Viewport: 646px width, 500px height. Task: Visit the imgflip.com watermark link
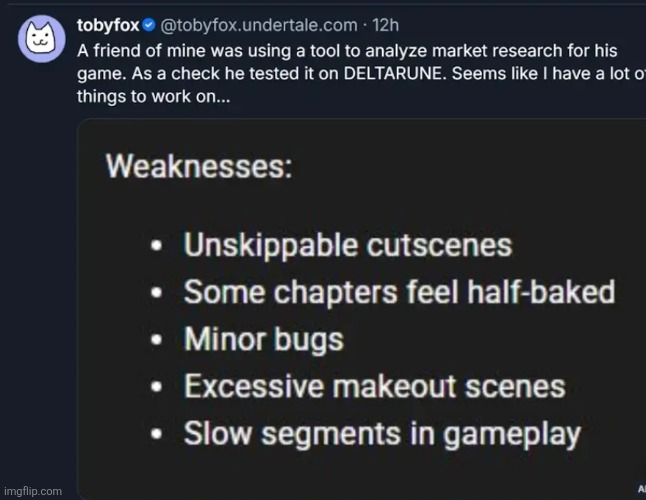[x=32, y=491]
